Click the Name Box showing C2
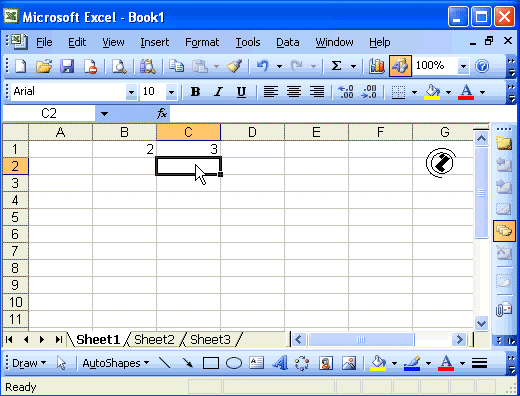 (x=49, y=114)
